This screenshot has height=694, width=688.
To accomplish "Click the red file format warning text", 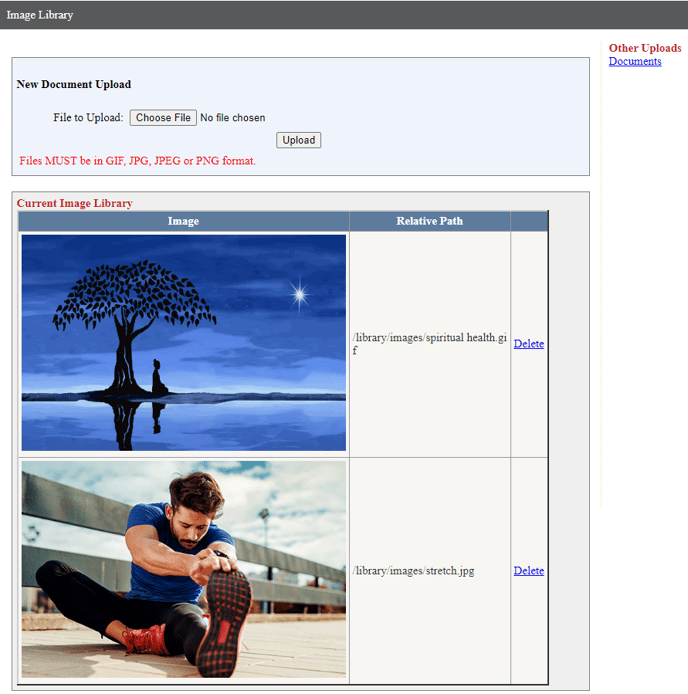I will point(138,161).
